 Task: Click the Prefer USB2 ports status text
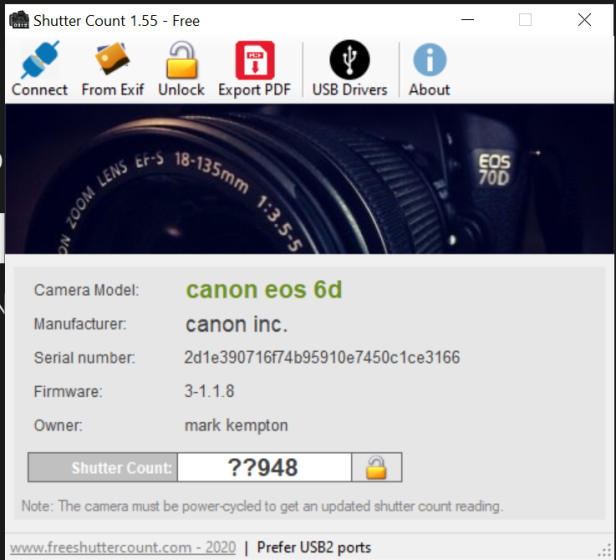(314, 547)
